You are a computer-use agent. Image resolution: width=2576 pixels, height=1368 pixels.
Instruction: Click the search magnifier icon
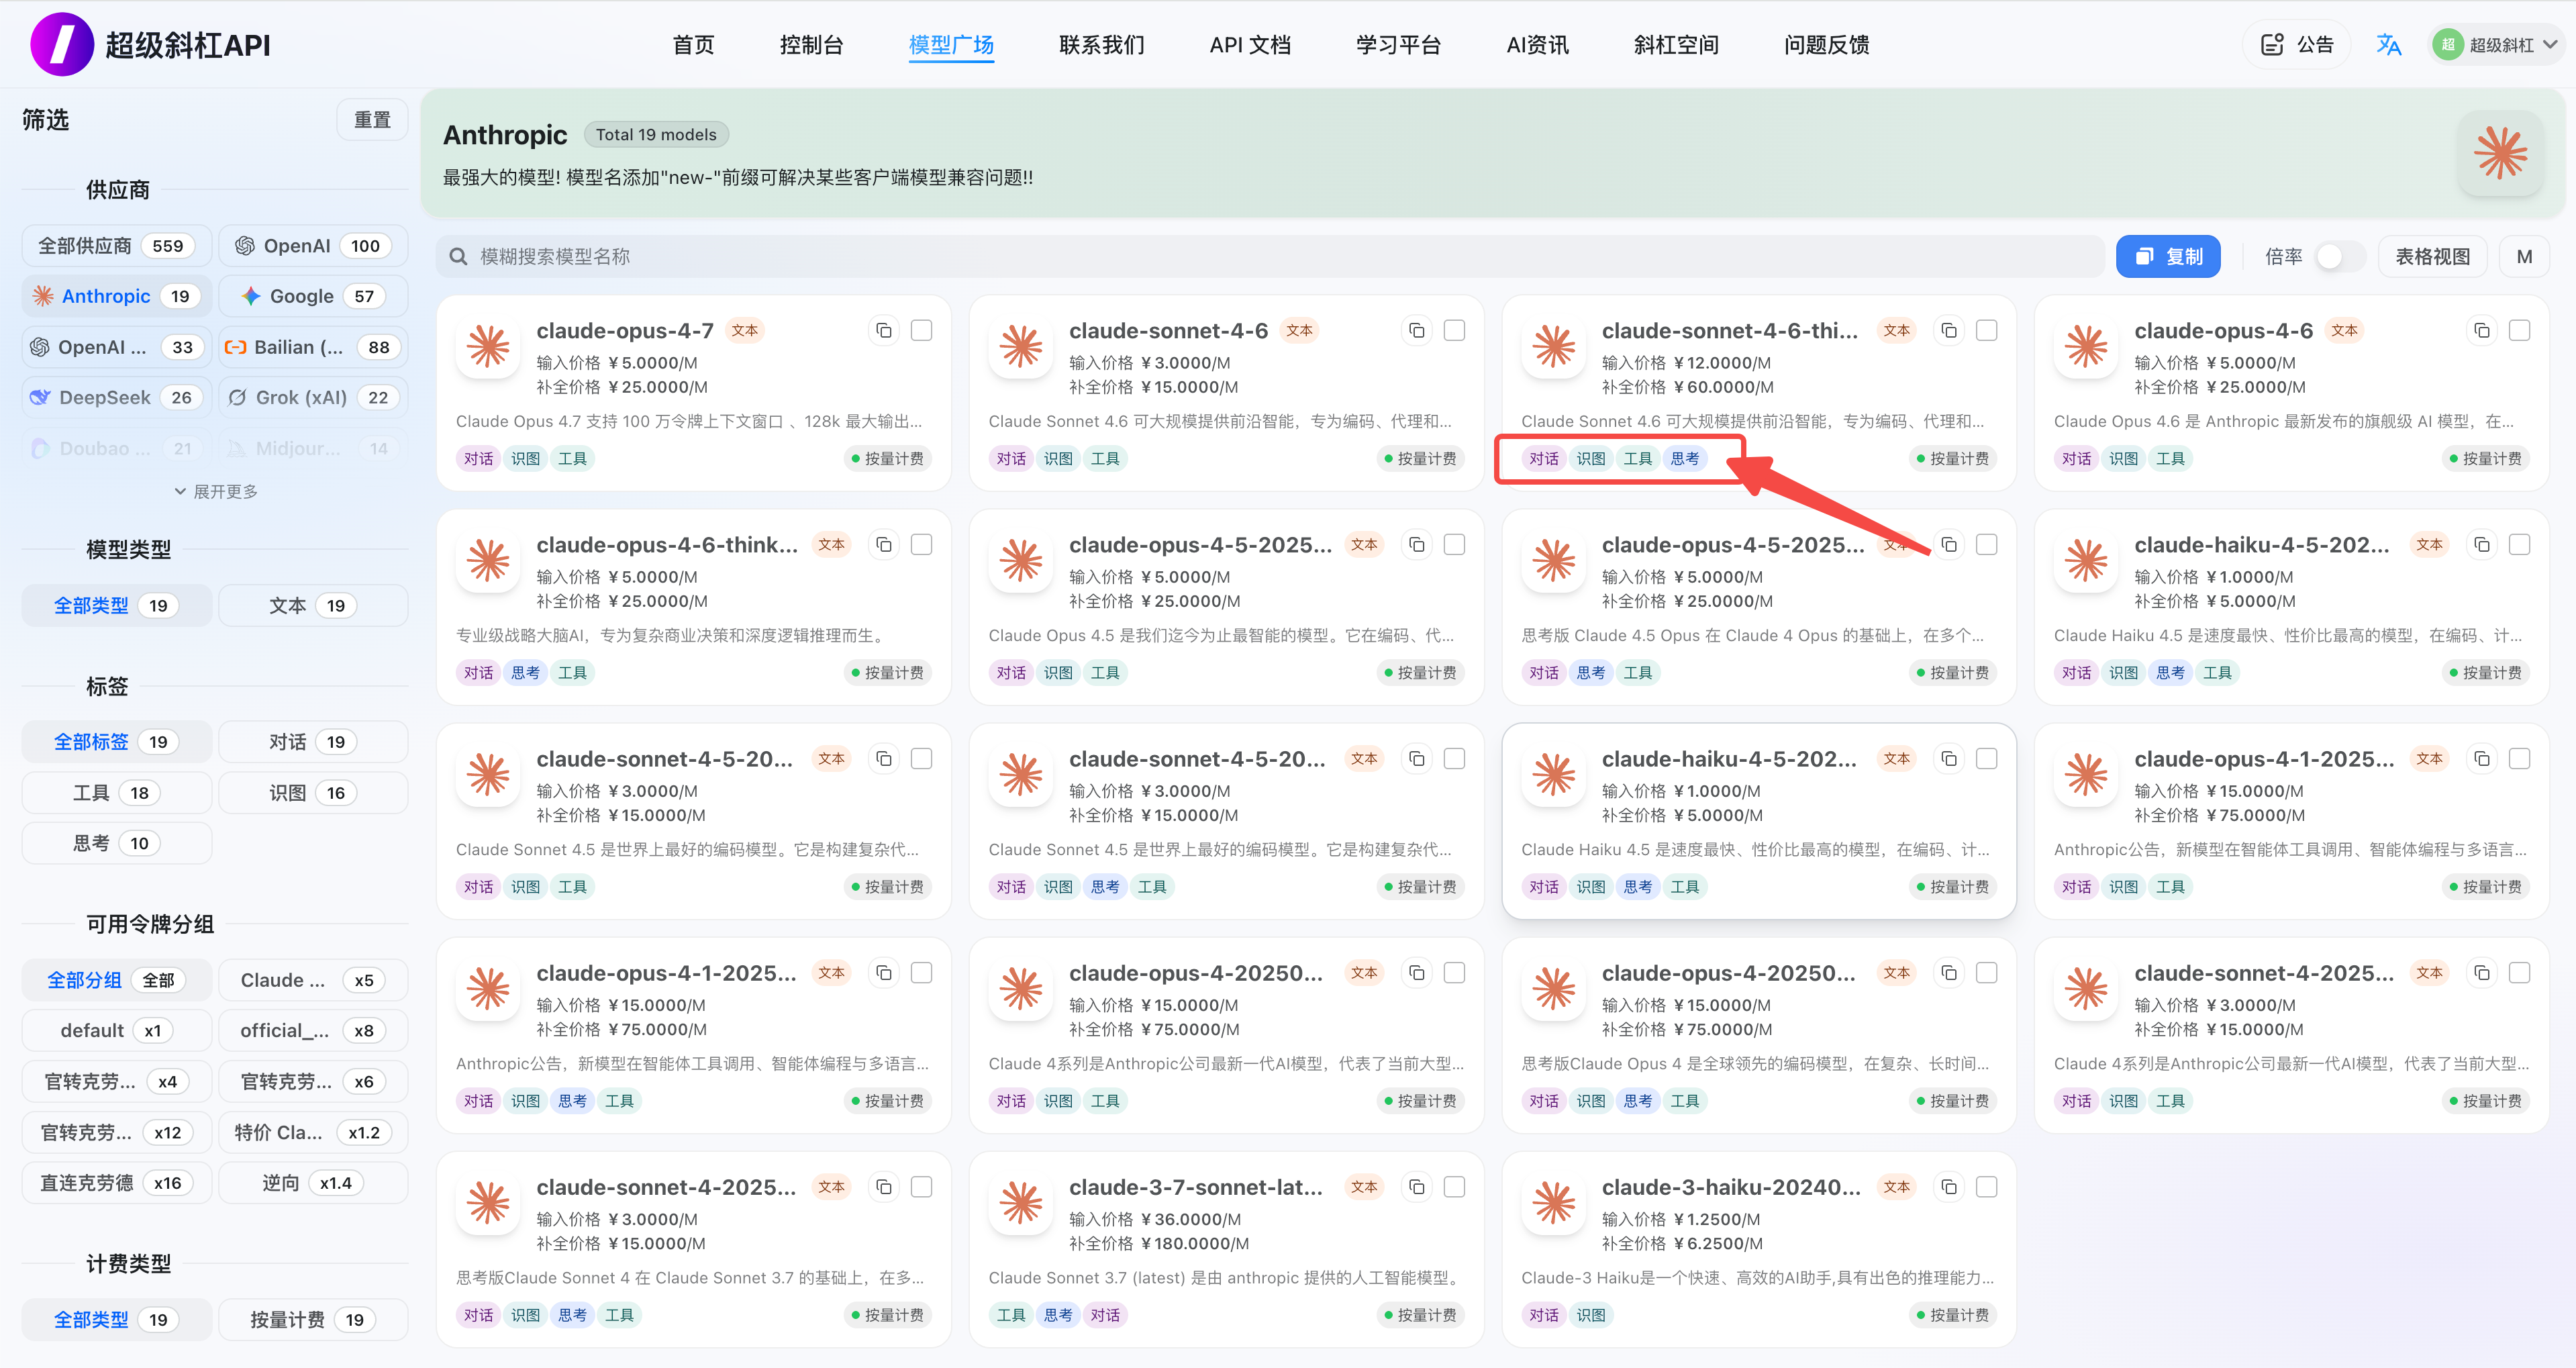[459, 257]
